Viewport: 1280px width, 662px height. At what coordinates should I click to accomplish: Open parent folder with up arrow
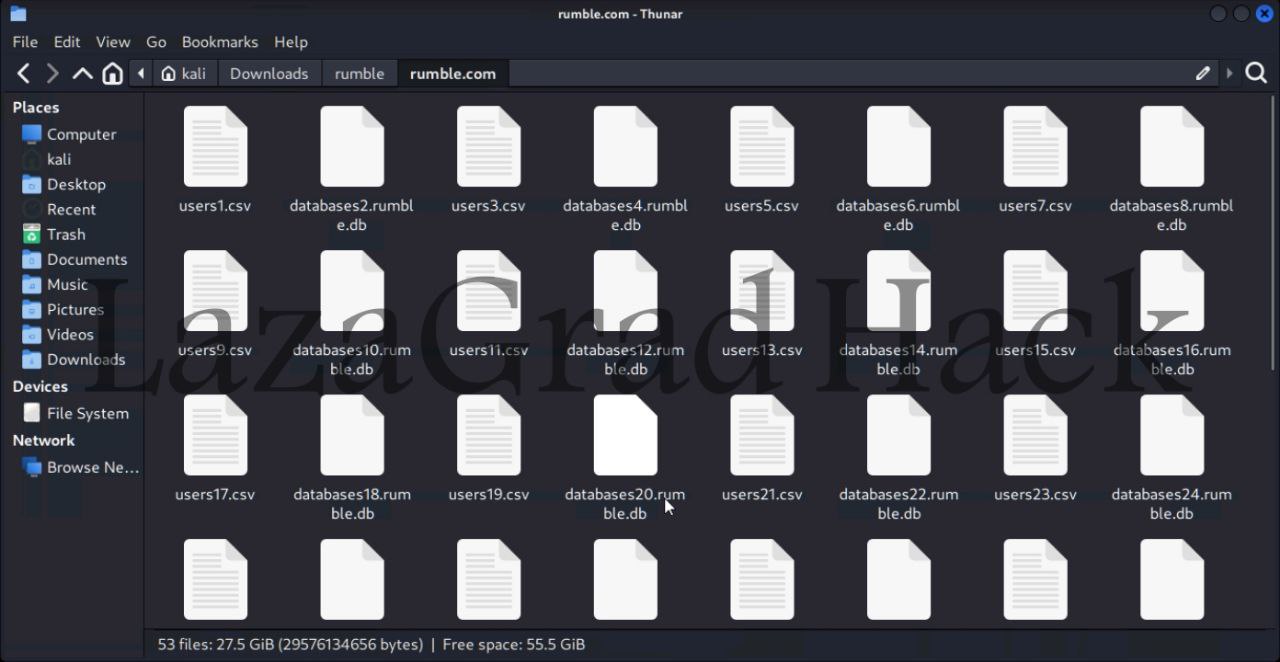click(82, 73)
